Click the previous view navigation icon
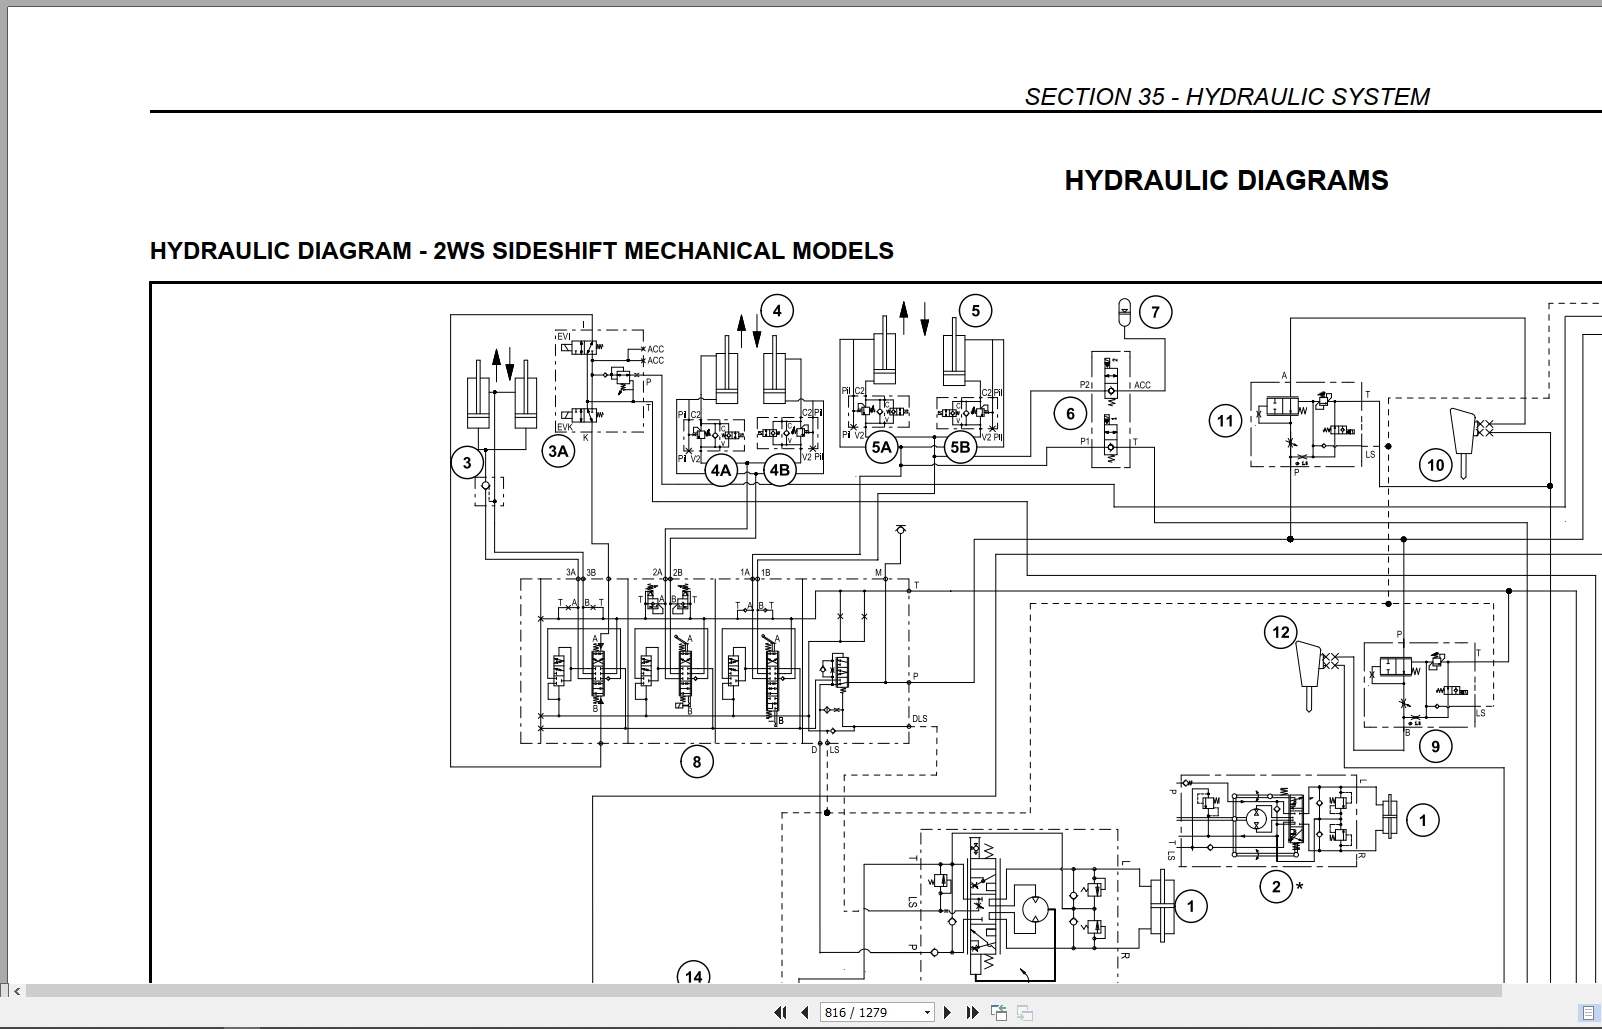 [x=998, y=1013]
